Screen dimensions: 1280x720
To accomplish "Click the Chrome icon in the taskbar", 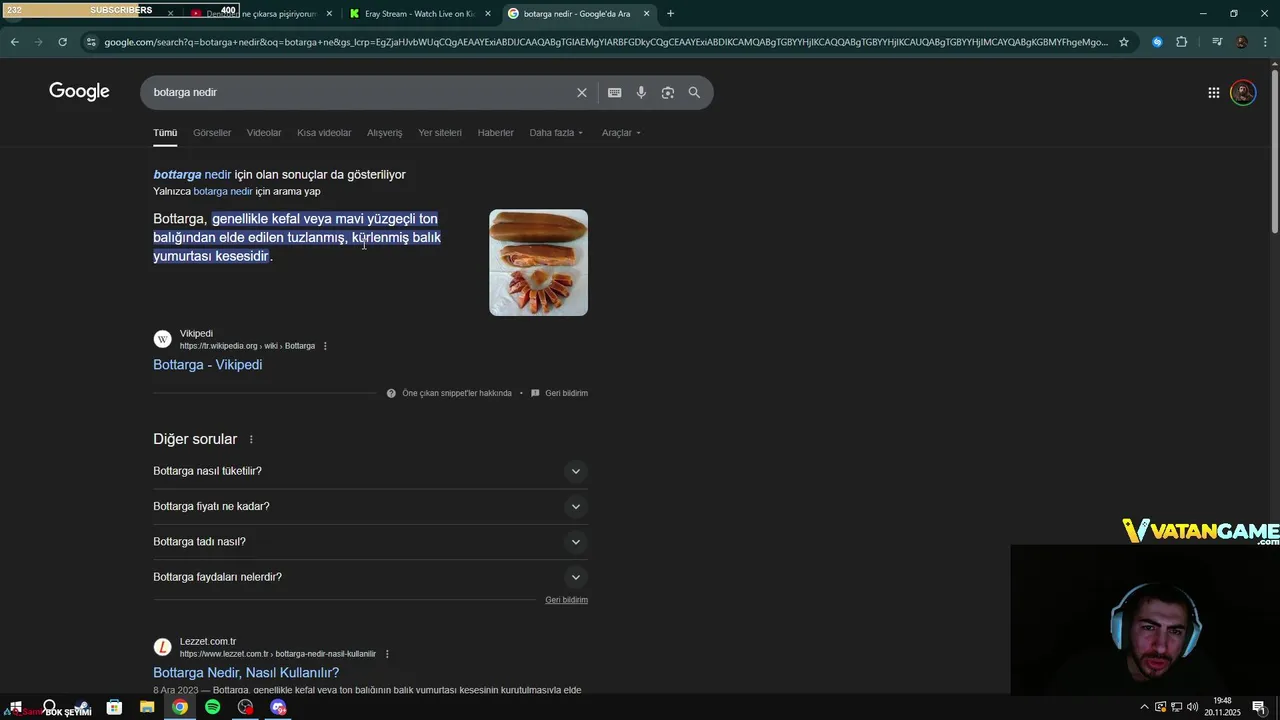I will tap(179, 707).
